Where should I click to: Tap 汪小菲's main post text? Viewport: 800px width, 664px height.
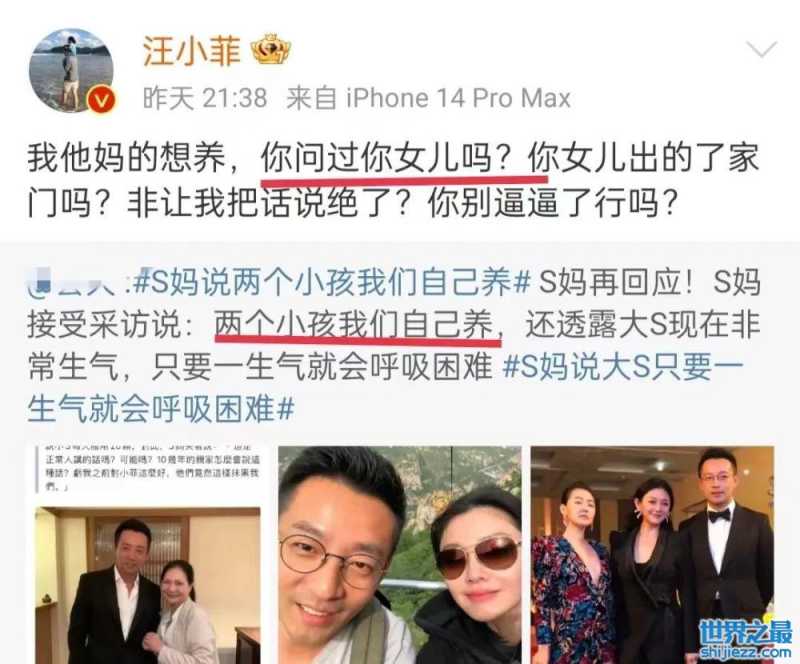click(x=393, y=181)
